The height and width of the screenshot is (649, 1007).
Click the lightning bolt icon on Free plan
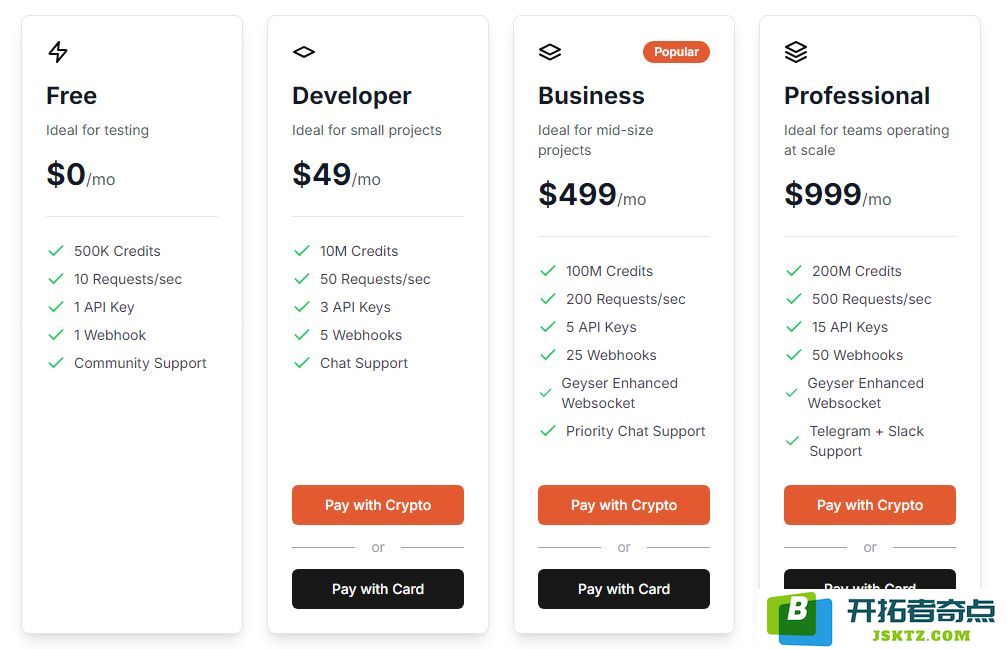58,52
